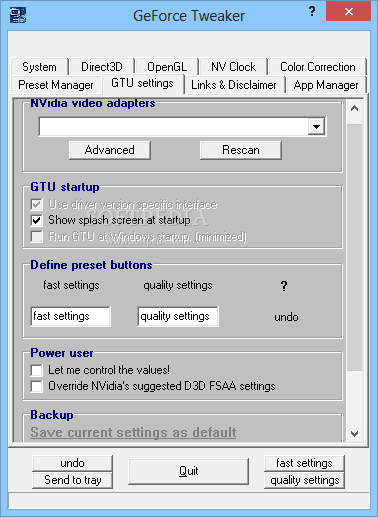Viewport: 378px width, 517px height.
Task: Open the Links & Disclaimer tab
Action: [234, 85]
